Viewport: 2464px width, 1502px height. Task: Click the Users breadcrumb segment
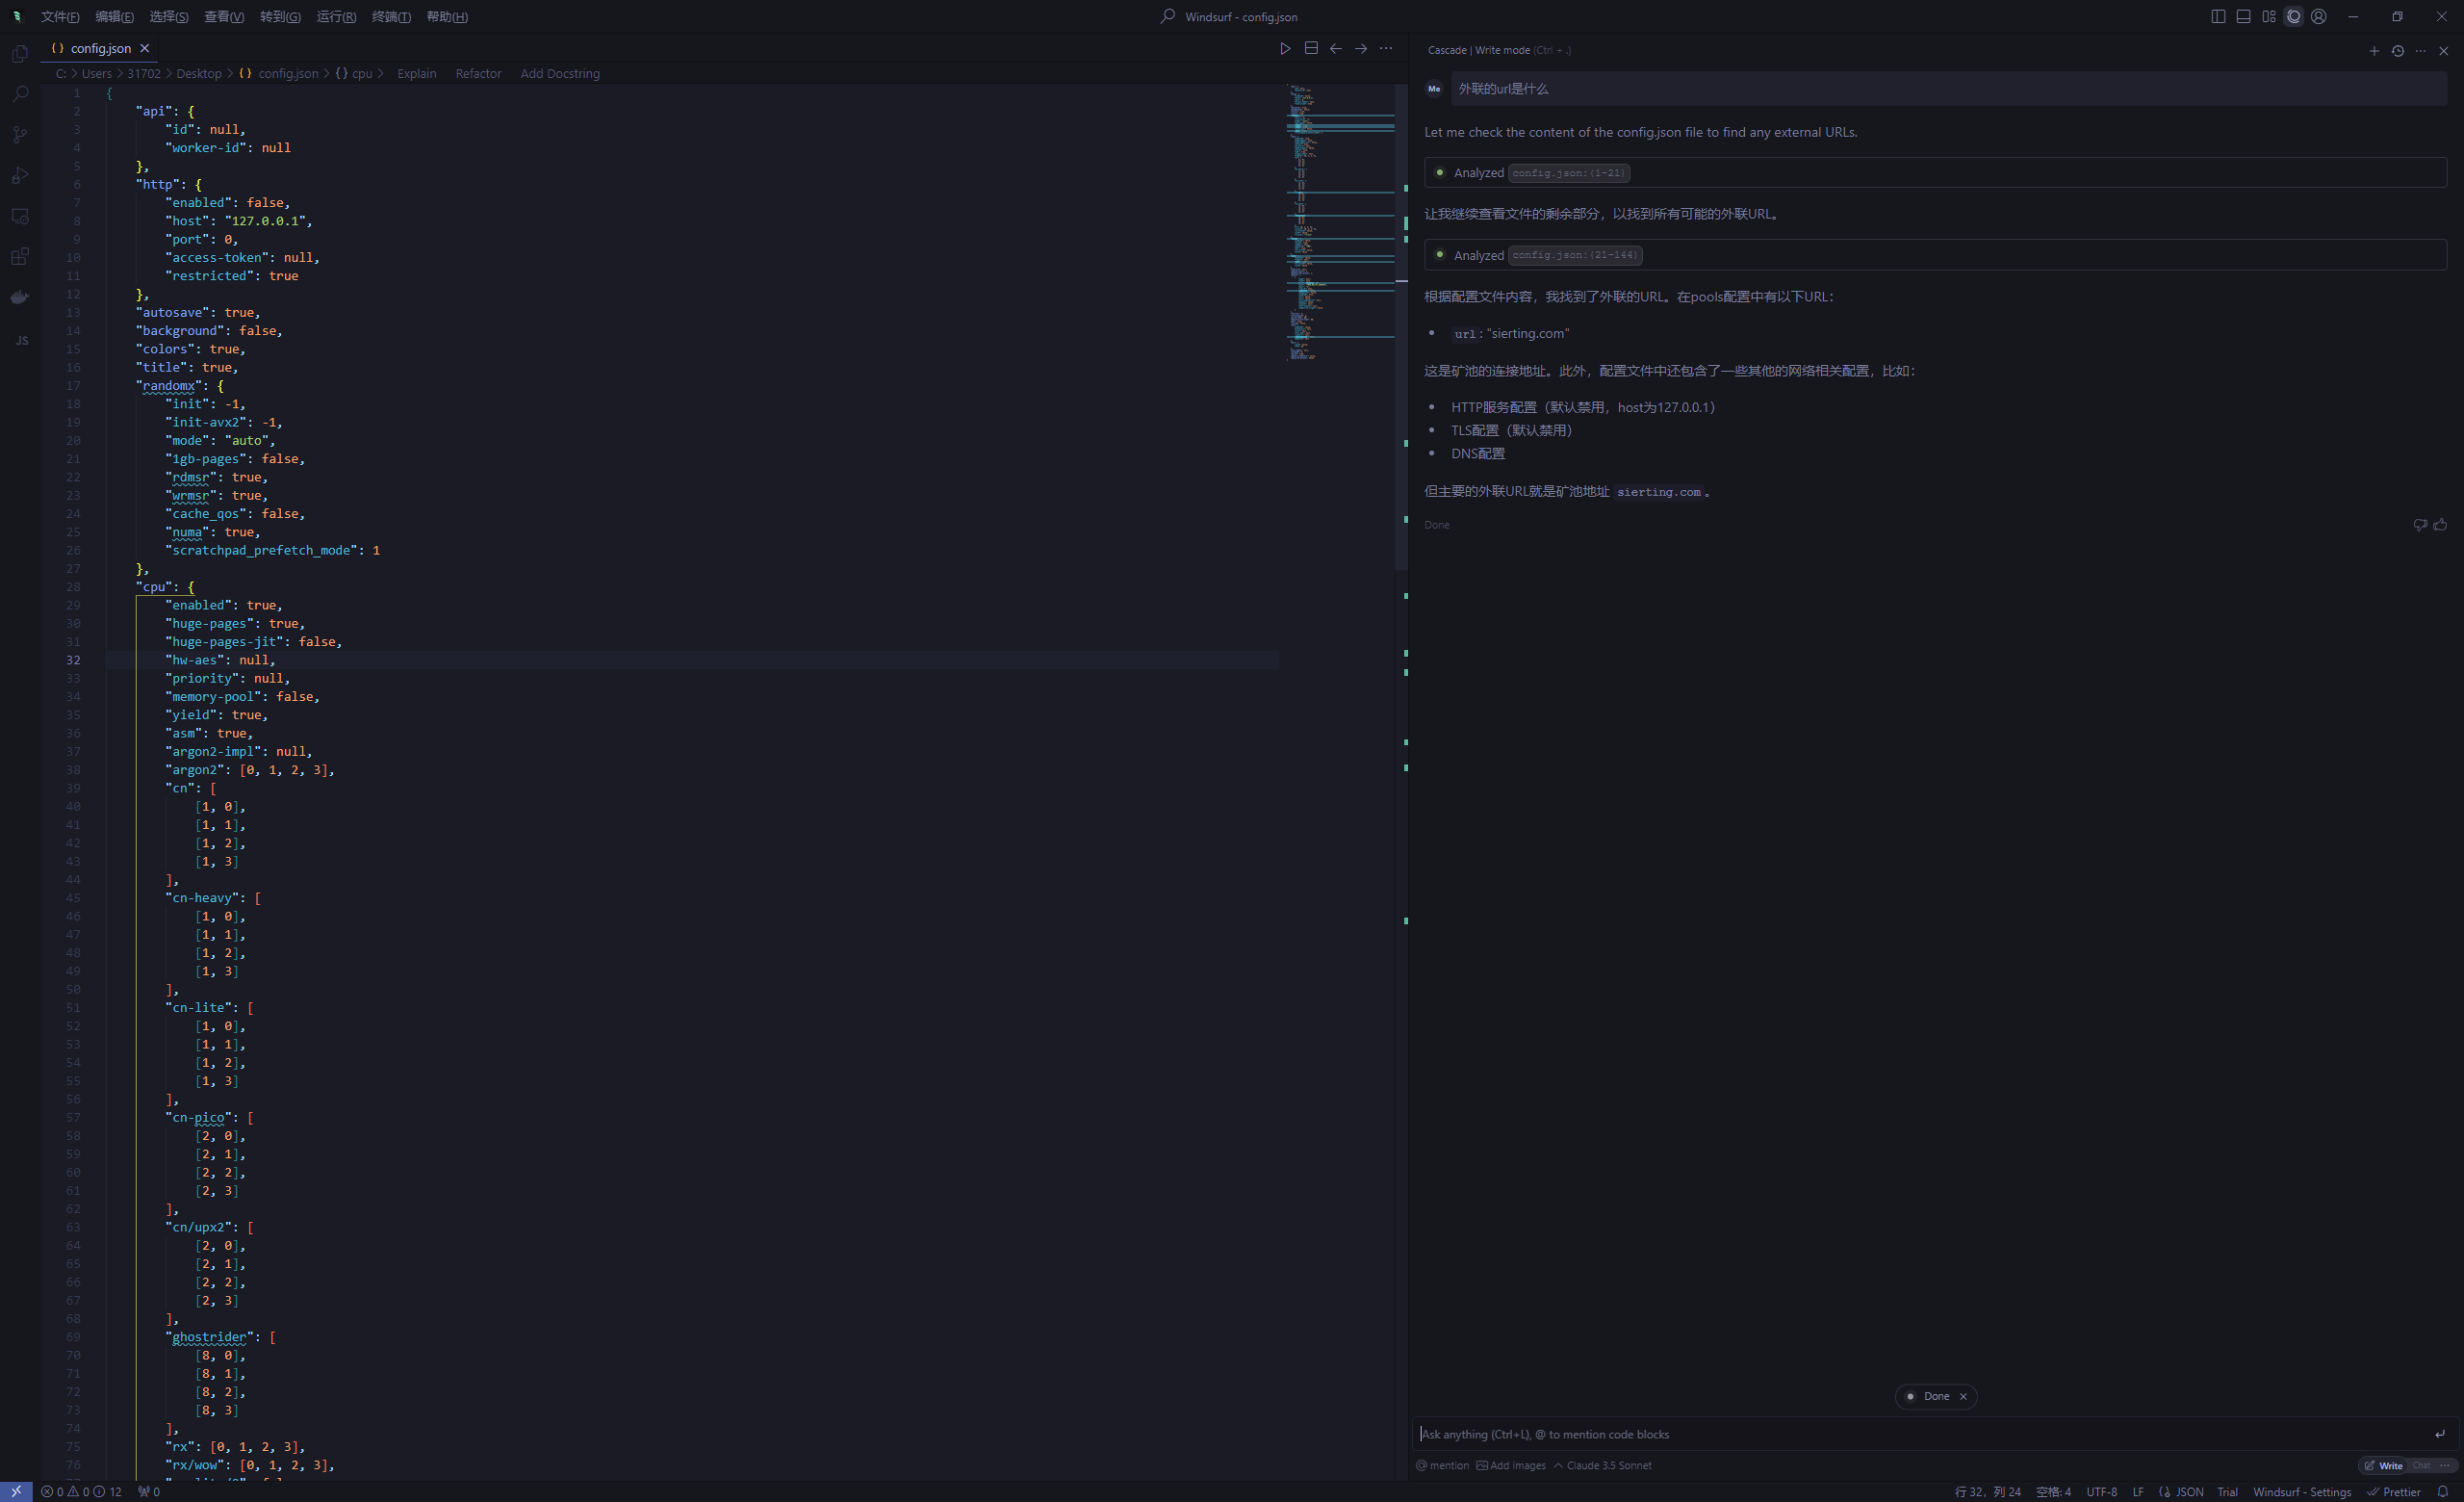tap(97, 74)
